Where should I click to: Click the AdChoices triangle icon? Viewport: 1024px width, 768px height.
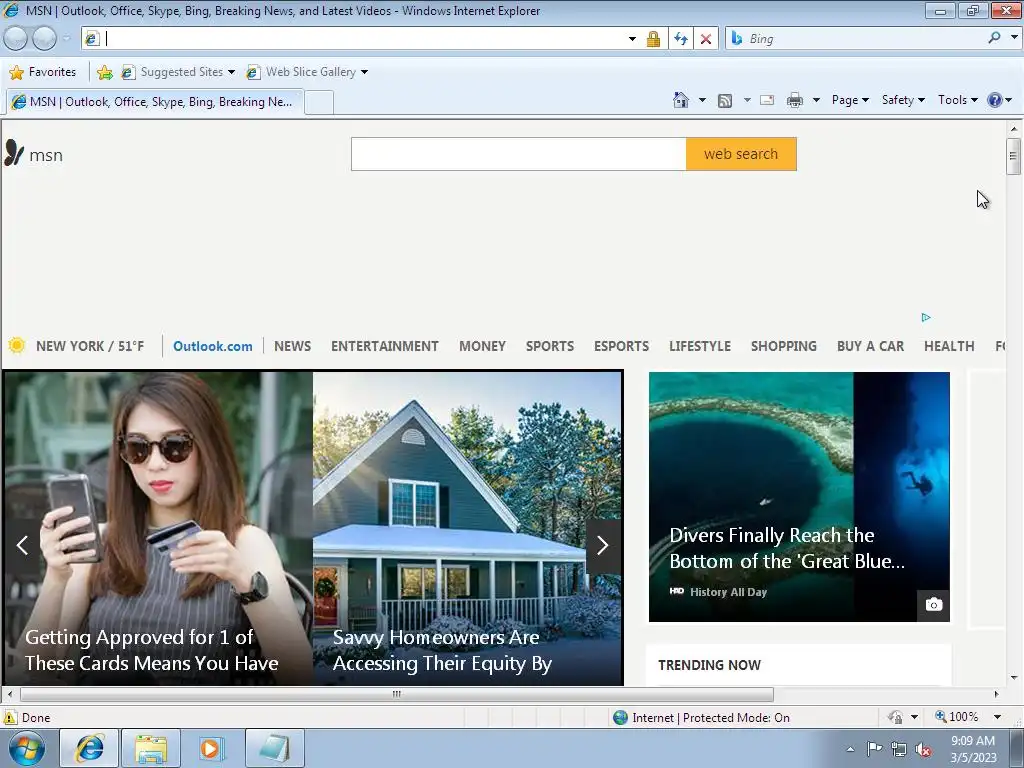pos(926,317)
